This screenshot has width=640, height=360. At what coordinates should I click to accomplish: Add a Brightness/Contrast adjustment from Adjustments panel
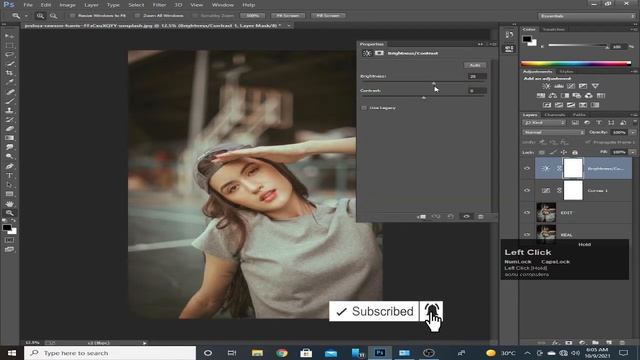(x=546, y=86)
